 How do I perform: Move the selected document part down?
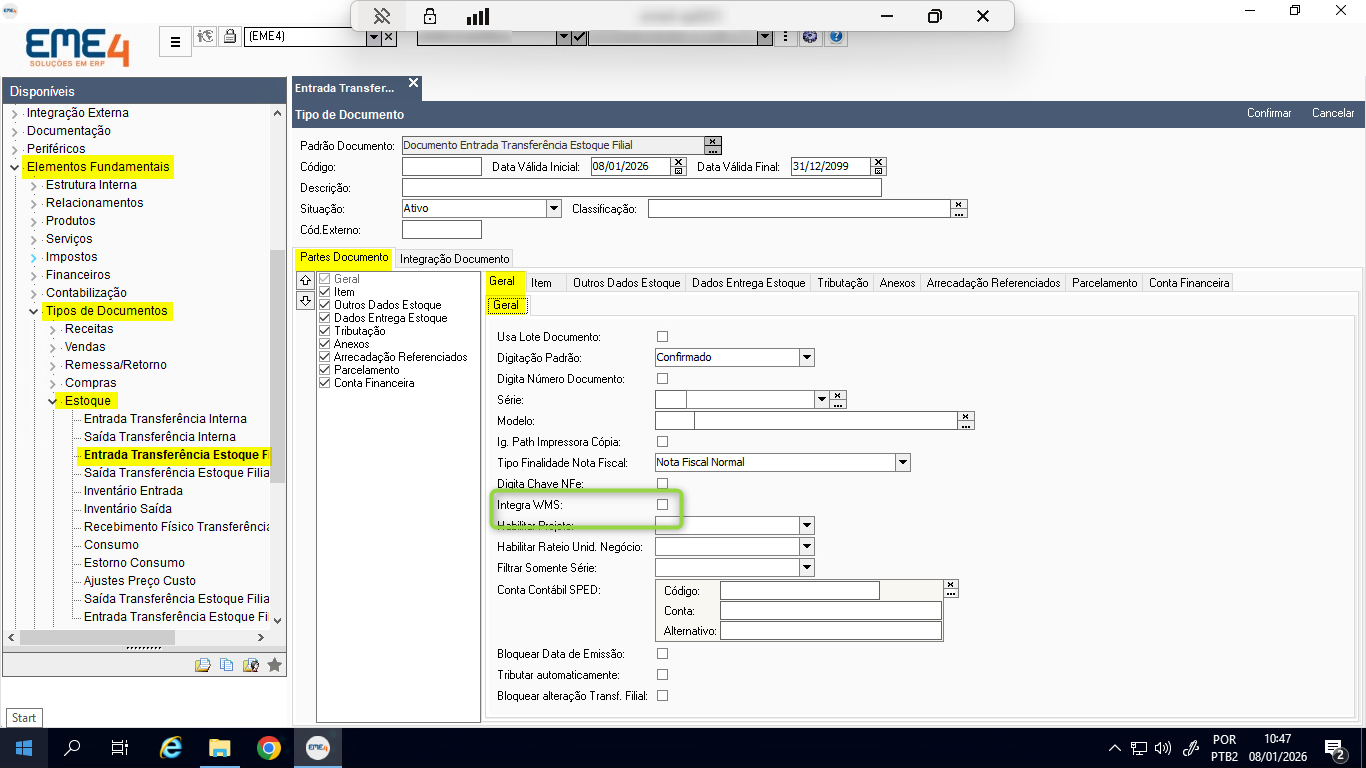pos(306,300)
